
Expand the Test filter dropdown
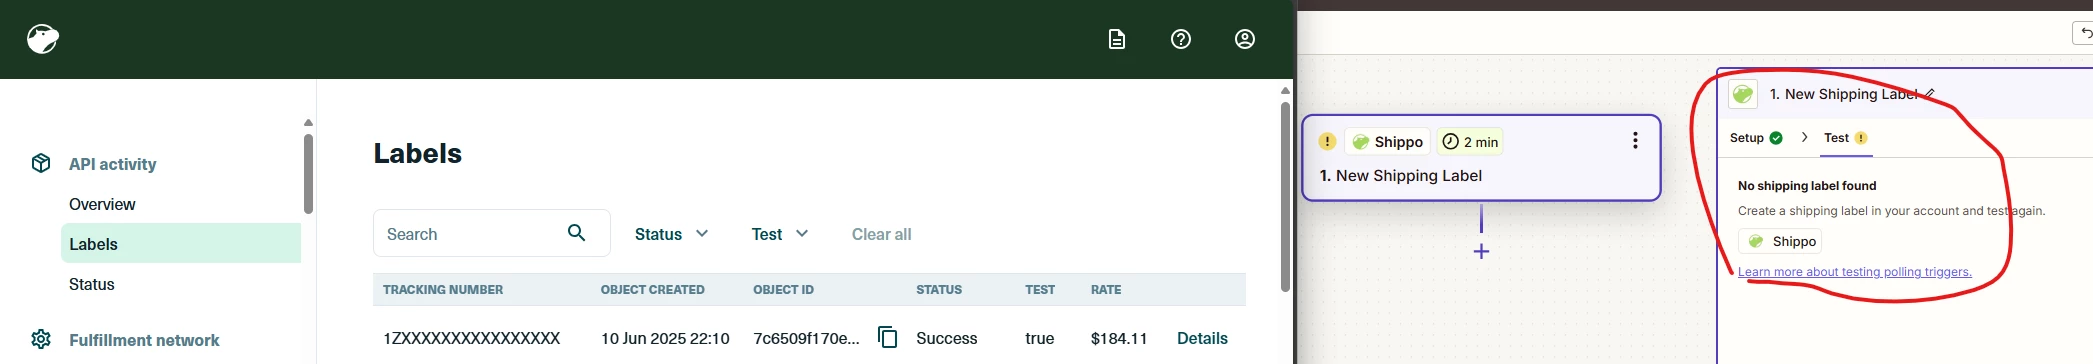[x=780, y=234]
